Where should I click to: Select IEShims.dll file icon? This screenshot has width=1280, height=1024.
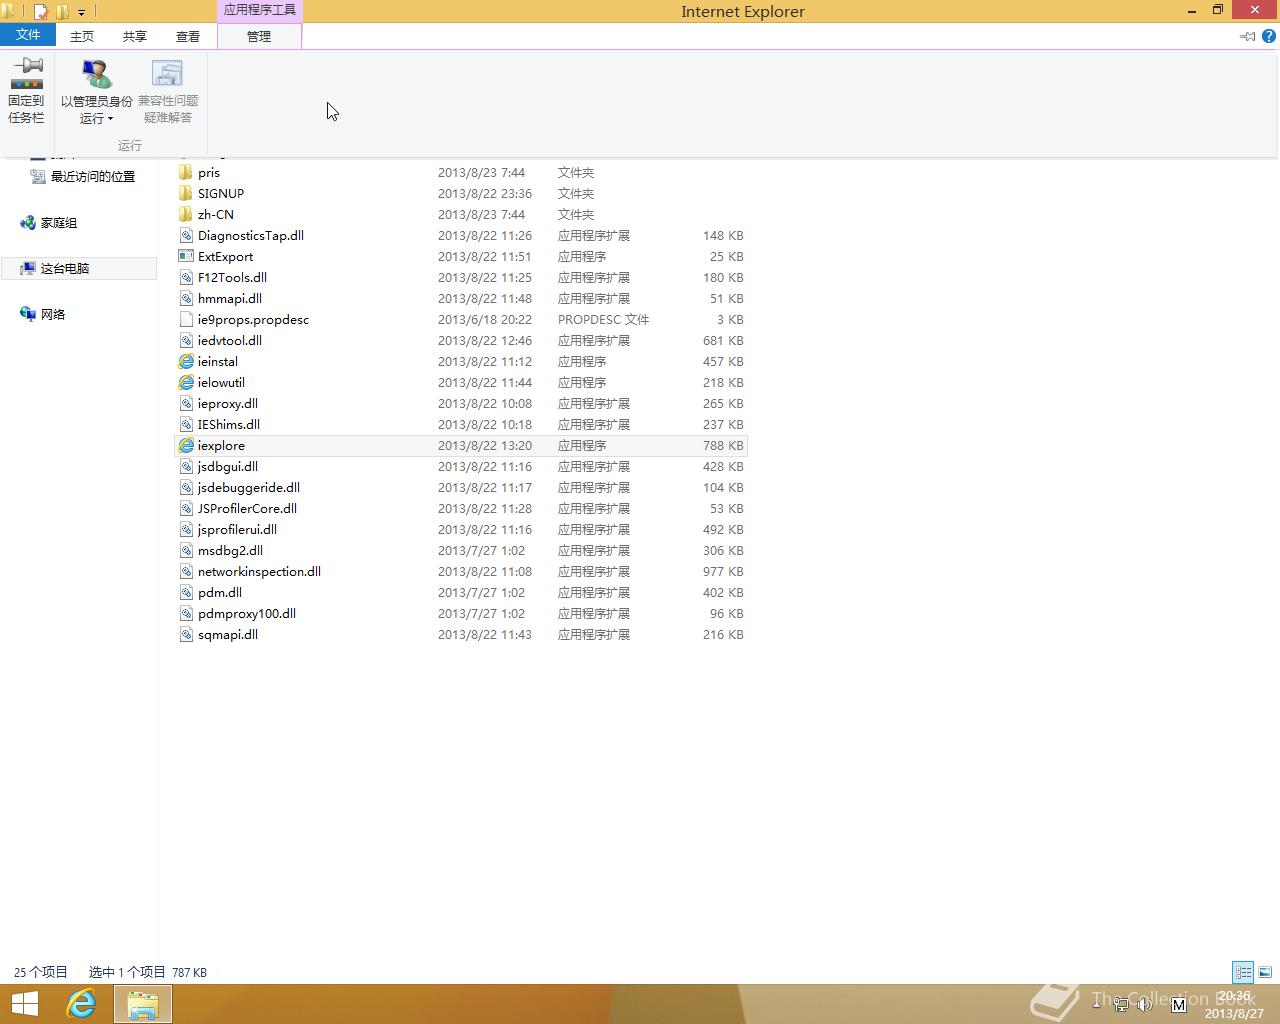click(x=186, y=425)
